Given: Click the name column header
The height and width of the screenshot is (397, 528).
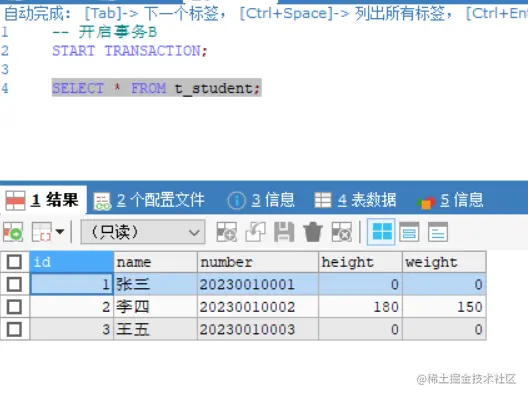Looking at the screenshot, I should coord(156,262).
